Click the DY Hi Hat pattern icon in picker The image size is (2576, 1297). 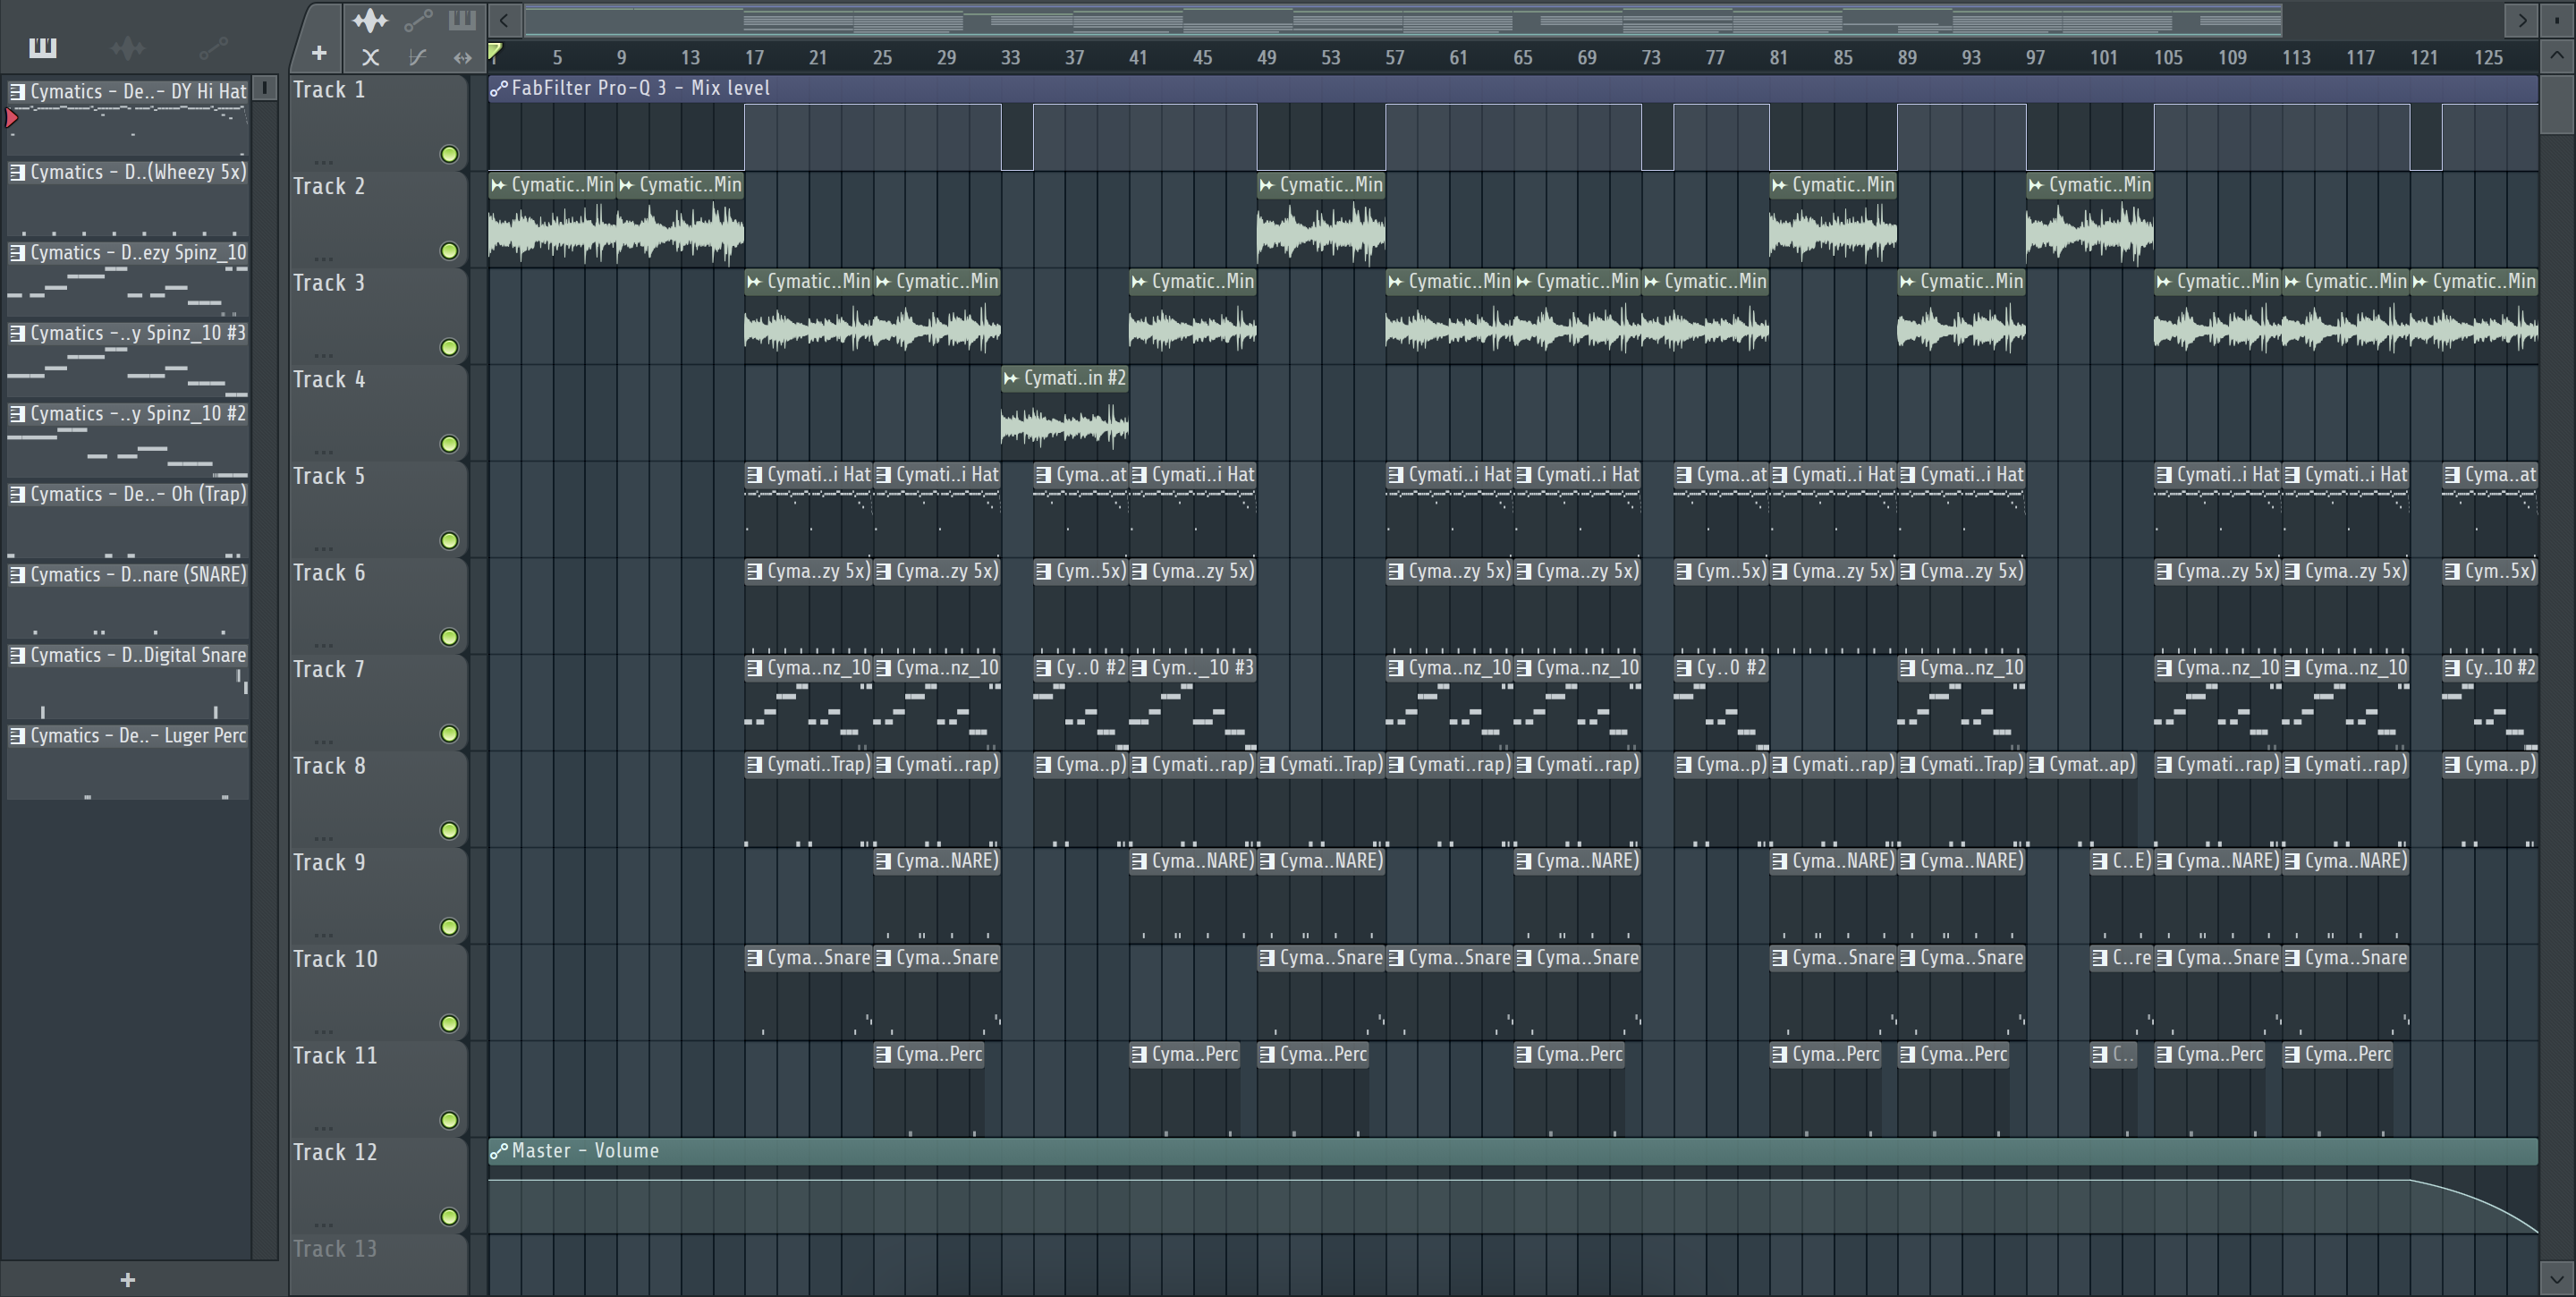click(x=17, y=92)
